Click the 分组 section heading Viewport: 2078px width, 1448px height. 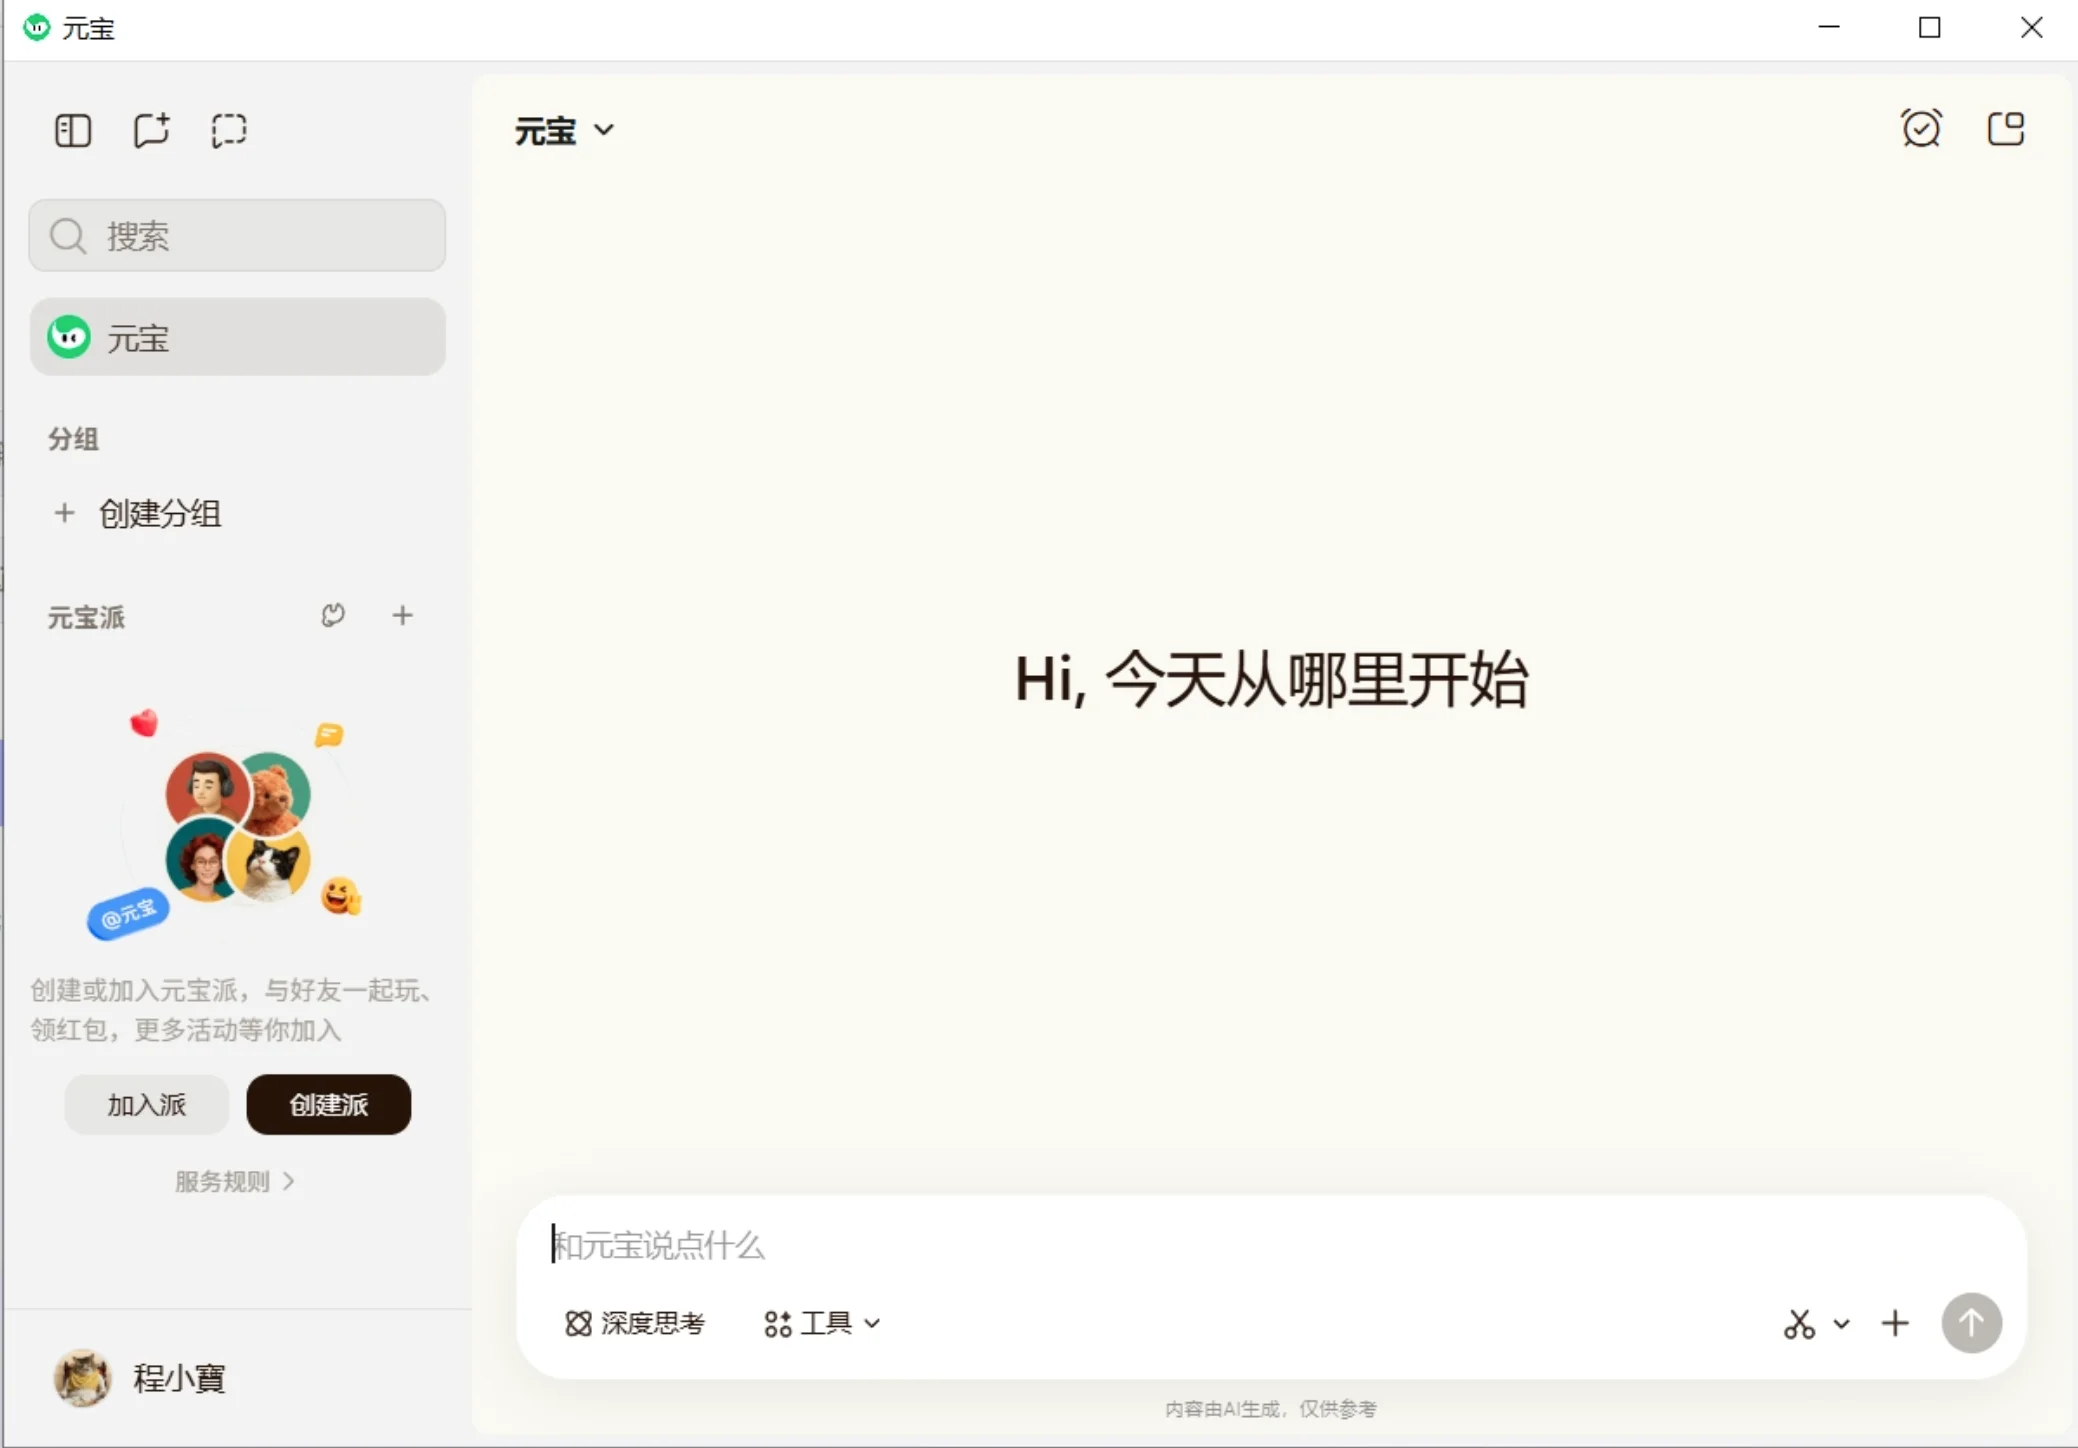coord(73,439)
